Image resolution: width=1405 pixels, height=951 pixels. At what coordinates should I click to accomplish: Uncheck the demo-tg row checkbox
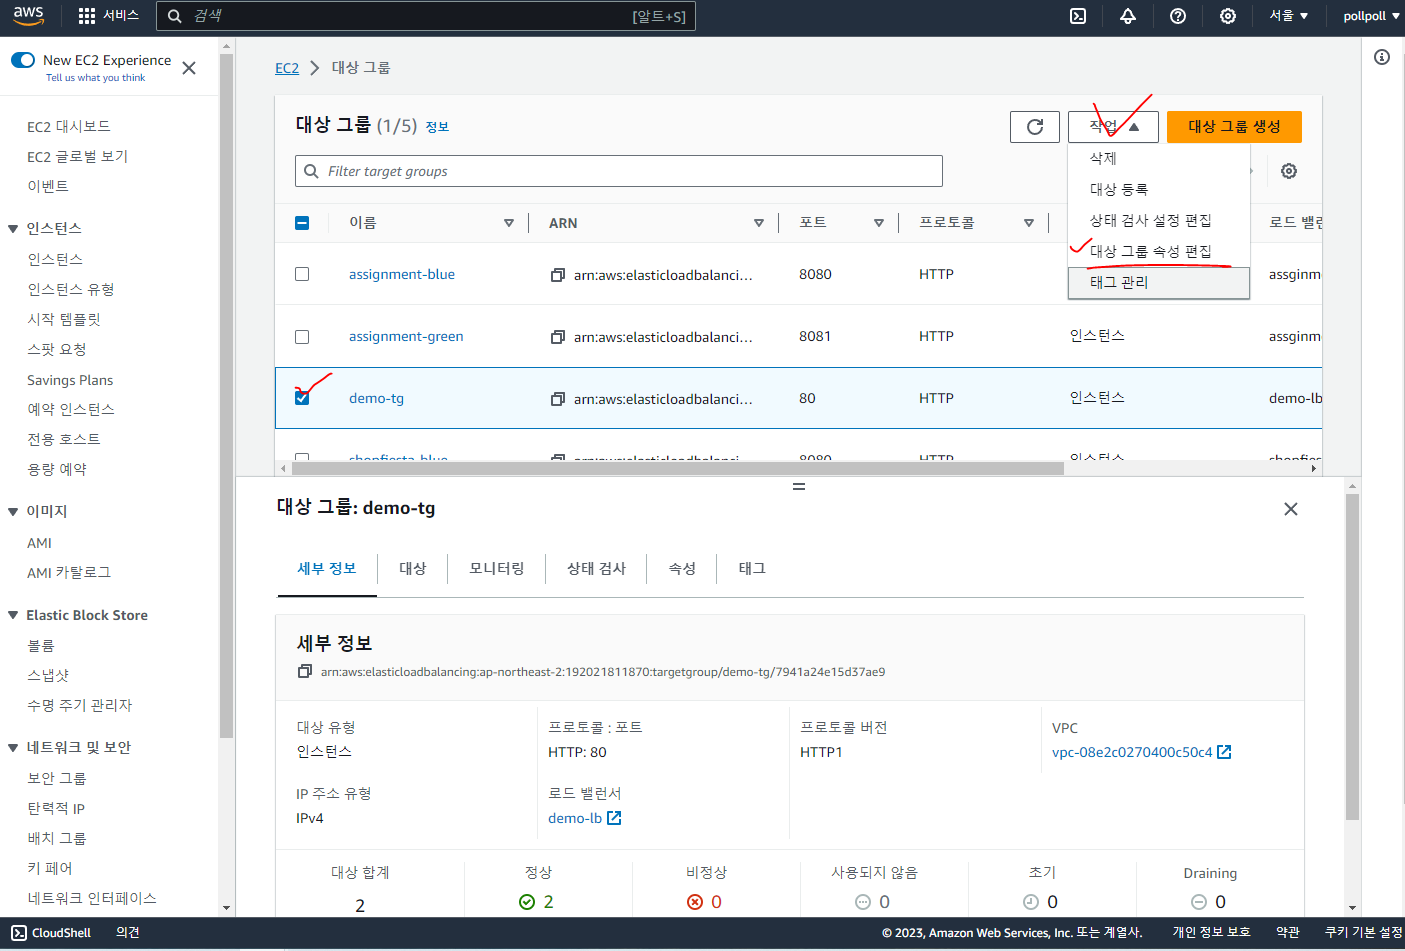pyautogui.click(x=302, y=398)
